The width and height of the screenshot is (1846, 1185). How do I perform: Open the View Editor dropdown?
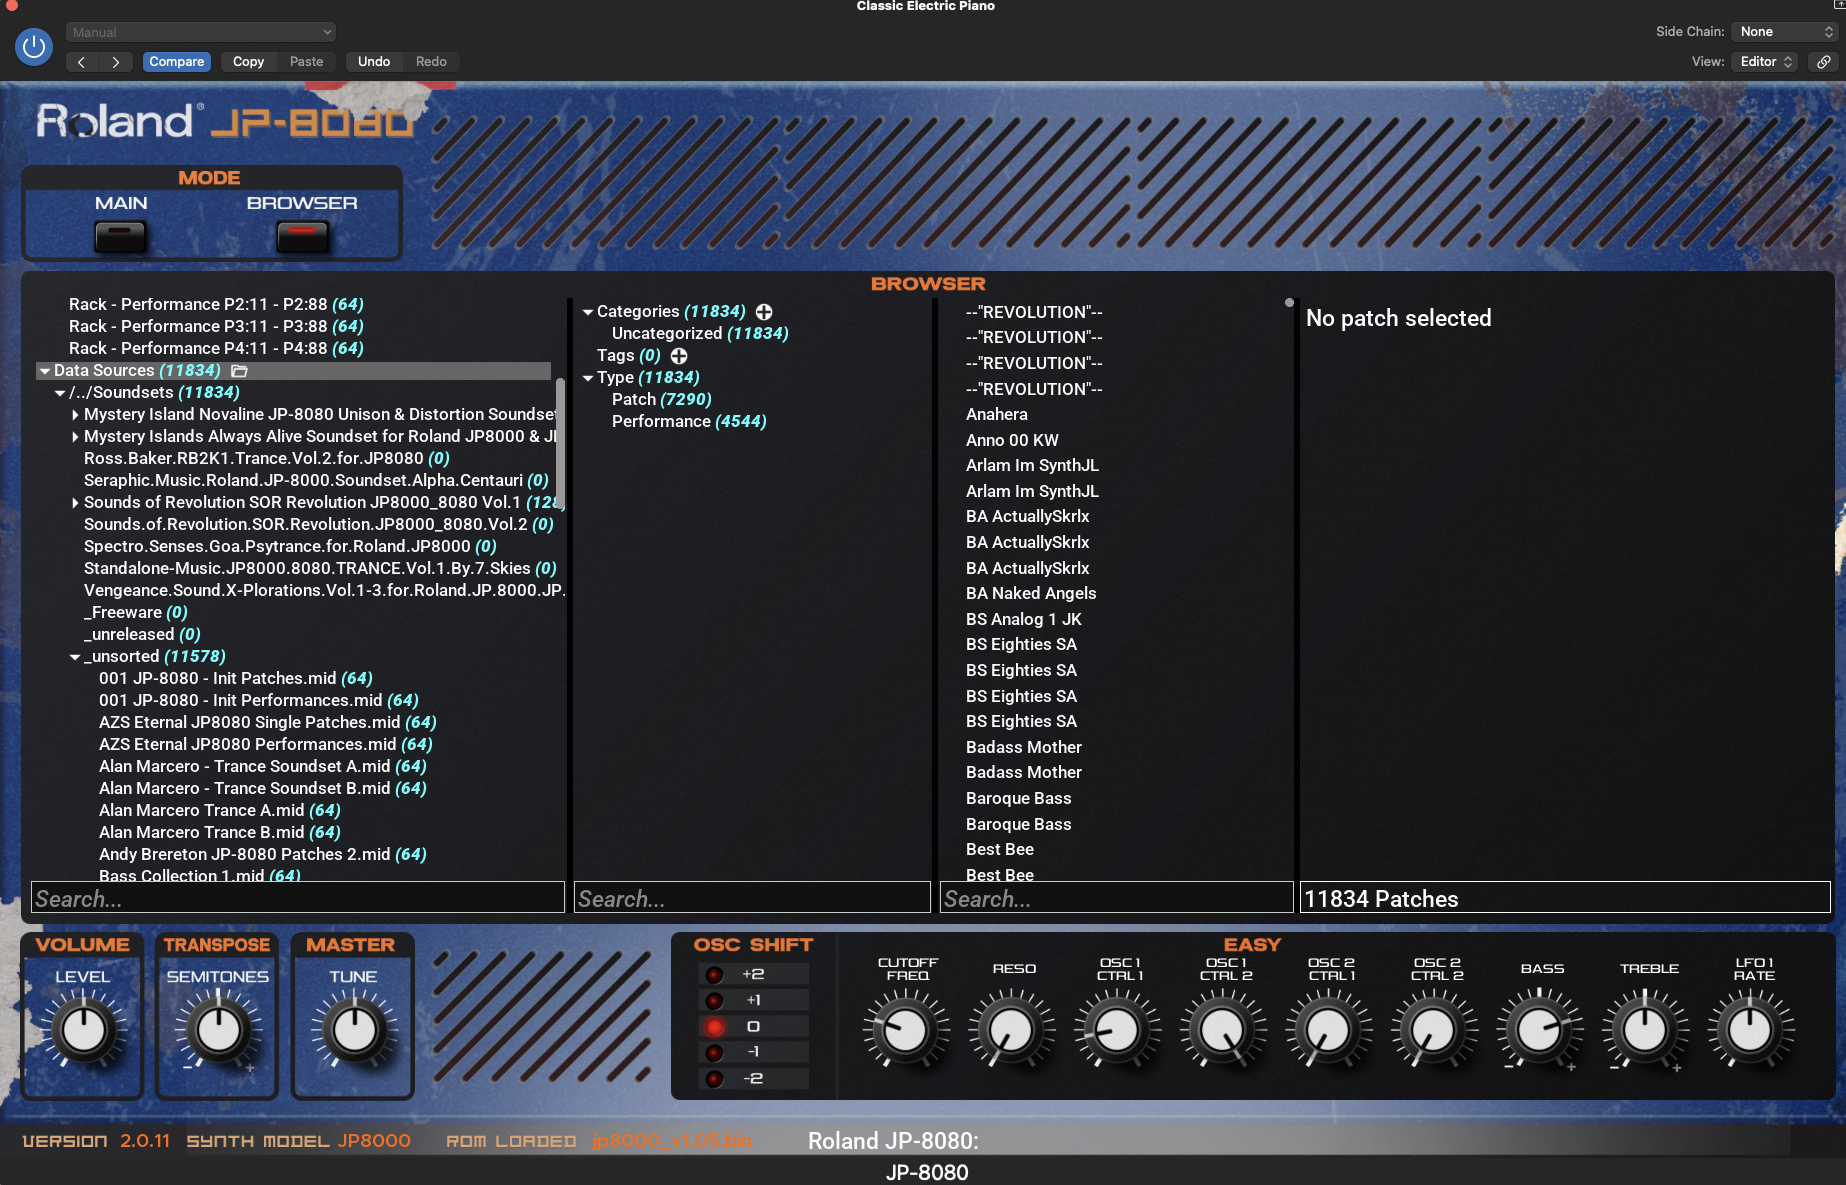click(x=1765, y=62)
